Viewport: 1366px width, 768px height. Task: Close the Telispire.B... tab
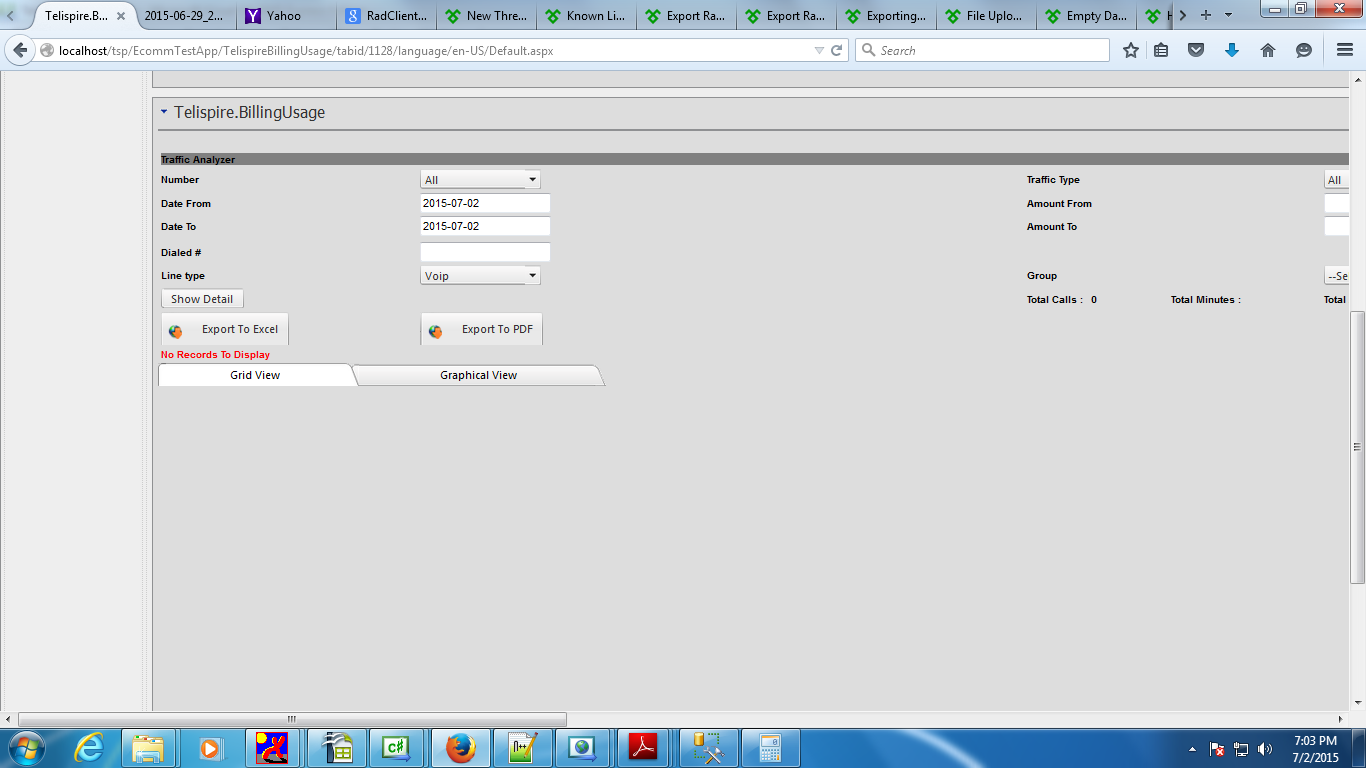121,16
